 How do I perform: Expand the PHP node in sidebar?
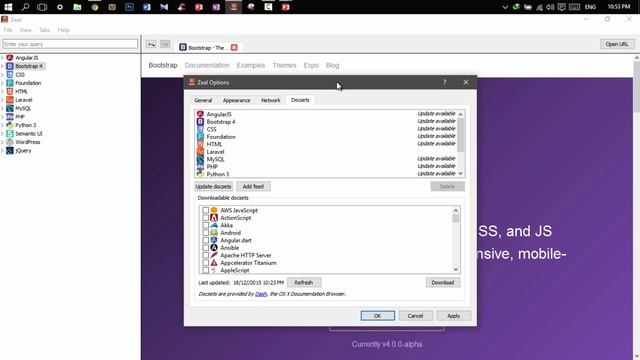point(2,117)
